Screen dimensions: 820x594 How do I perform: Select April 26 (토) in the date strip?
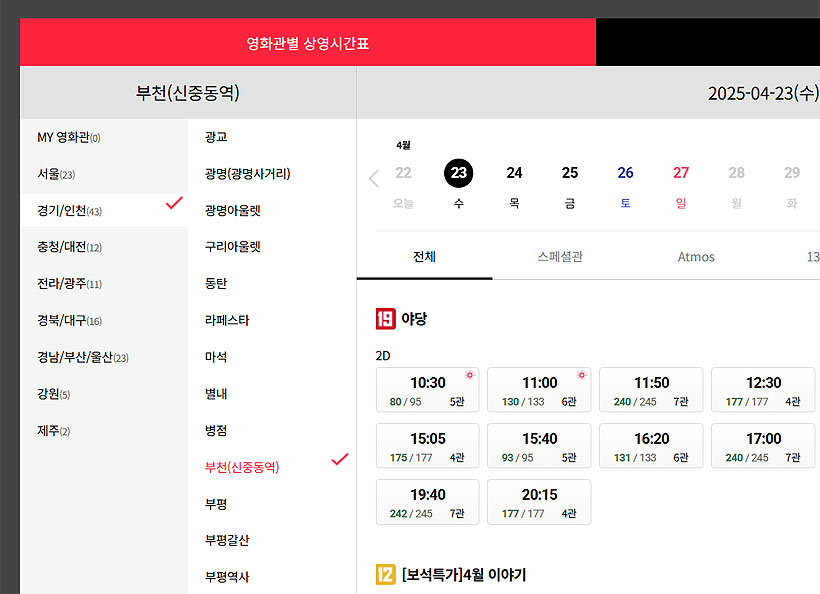625,173
